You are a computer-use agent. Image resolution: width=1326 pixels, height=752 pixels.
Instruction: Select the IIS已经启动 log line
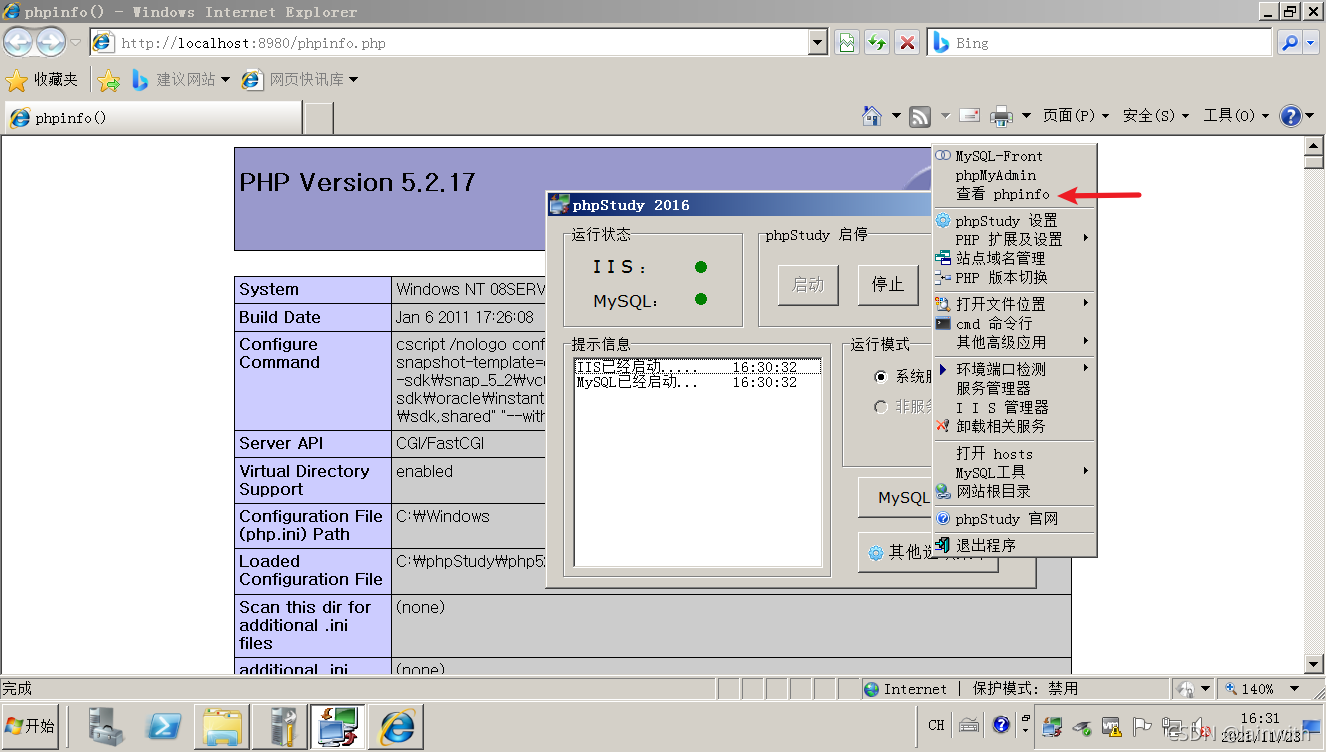698,367
